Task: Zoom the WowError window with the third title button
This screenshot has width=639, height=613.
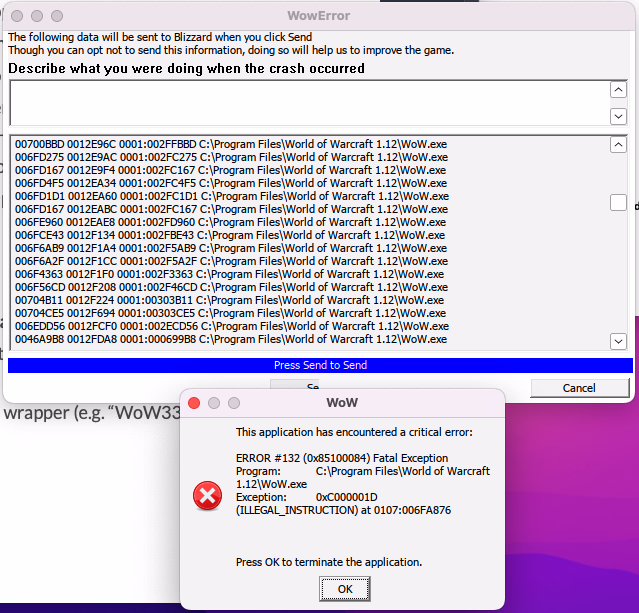Action: (57, 17)
